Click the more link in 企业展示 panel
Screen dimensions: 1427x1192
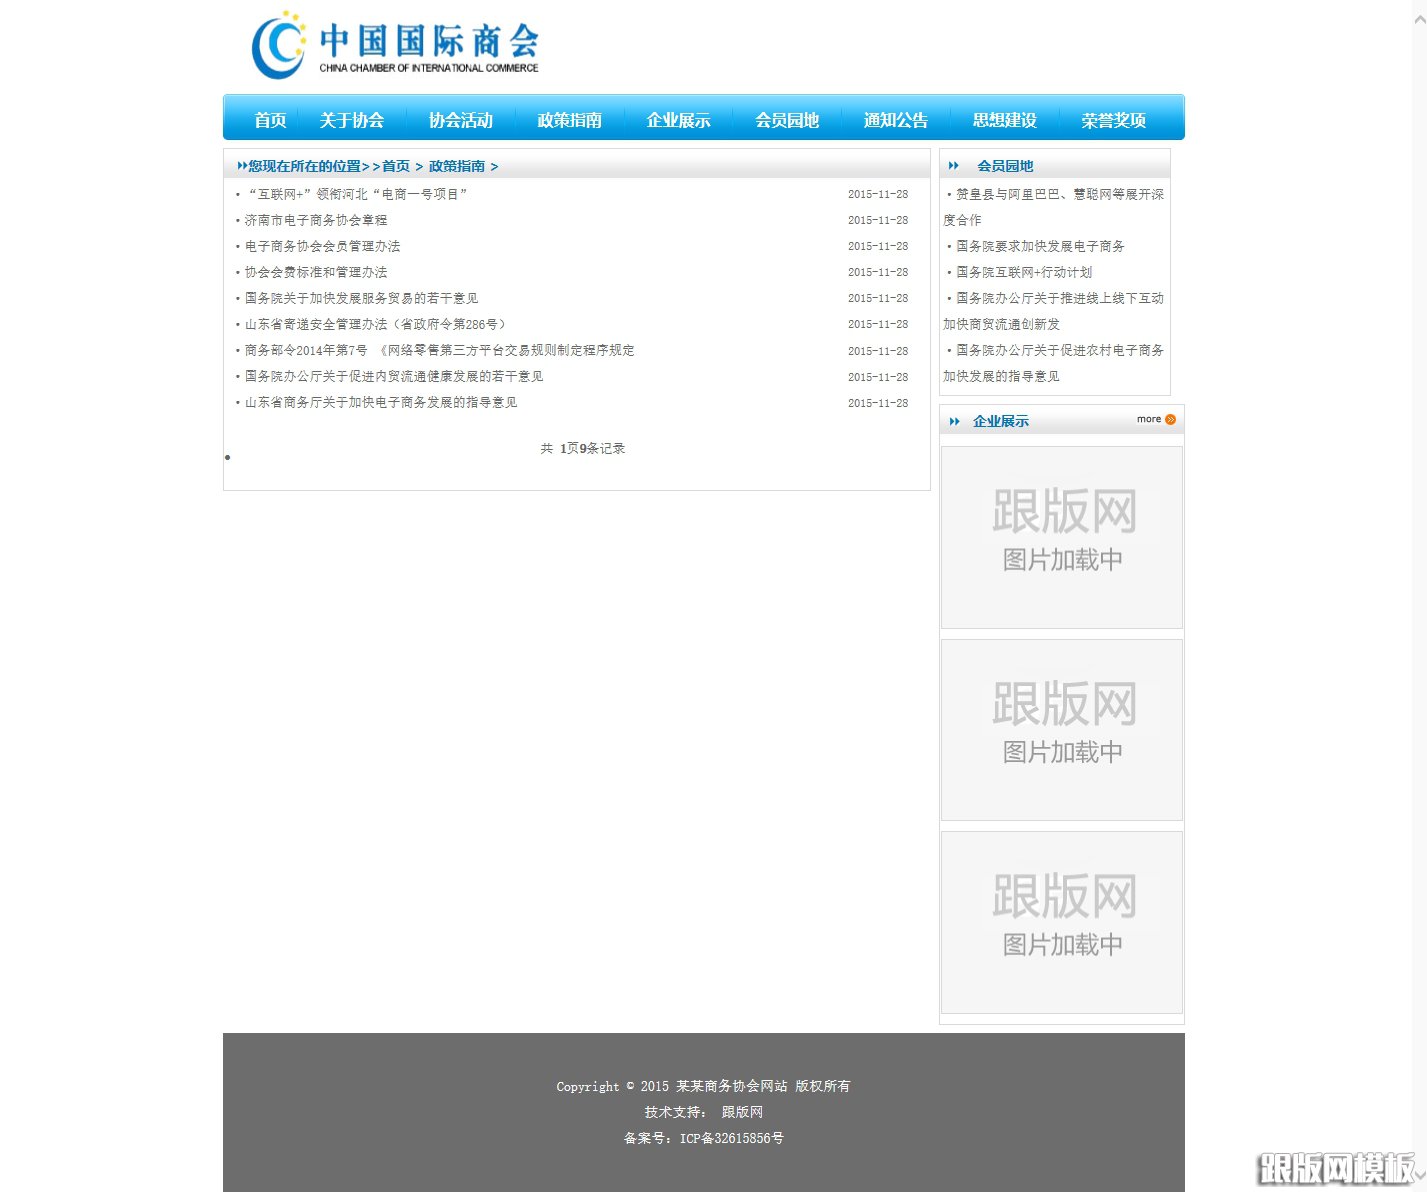pyautogui.click(x=1150, y=419)
